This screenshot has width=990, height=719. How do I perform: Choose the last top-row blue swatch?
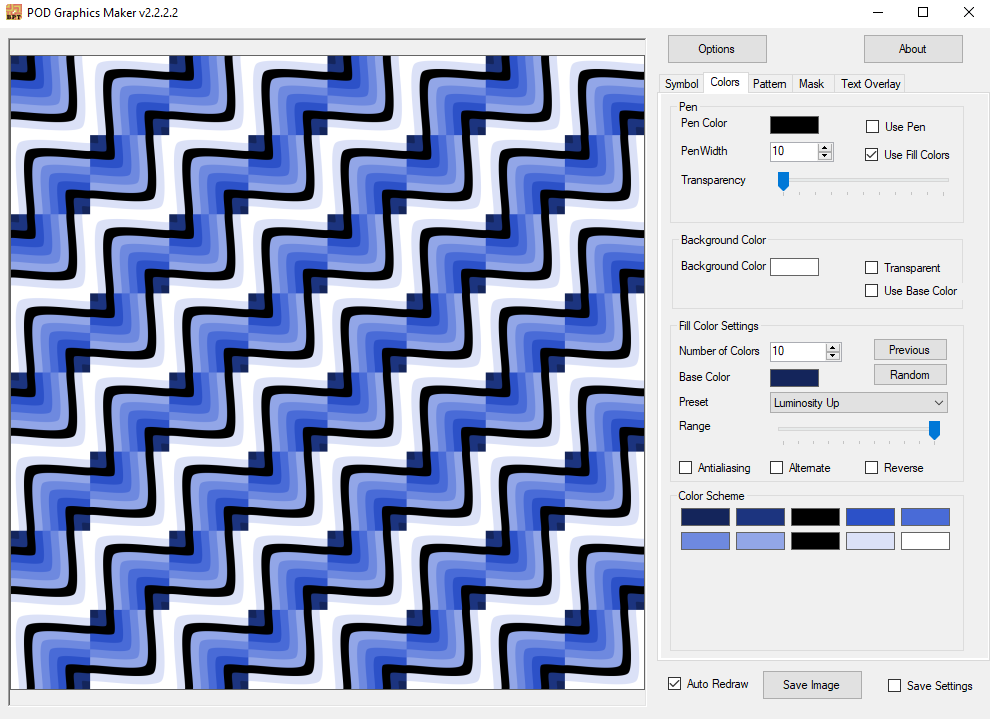pos(925,517)
